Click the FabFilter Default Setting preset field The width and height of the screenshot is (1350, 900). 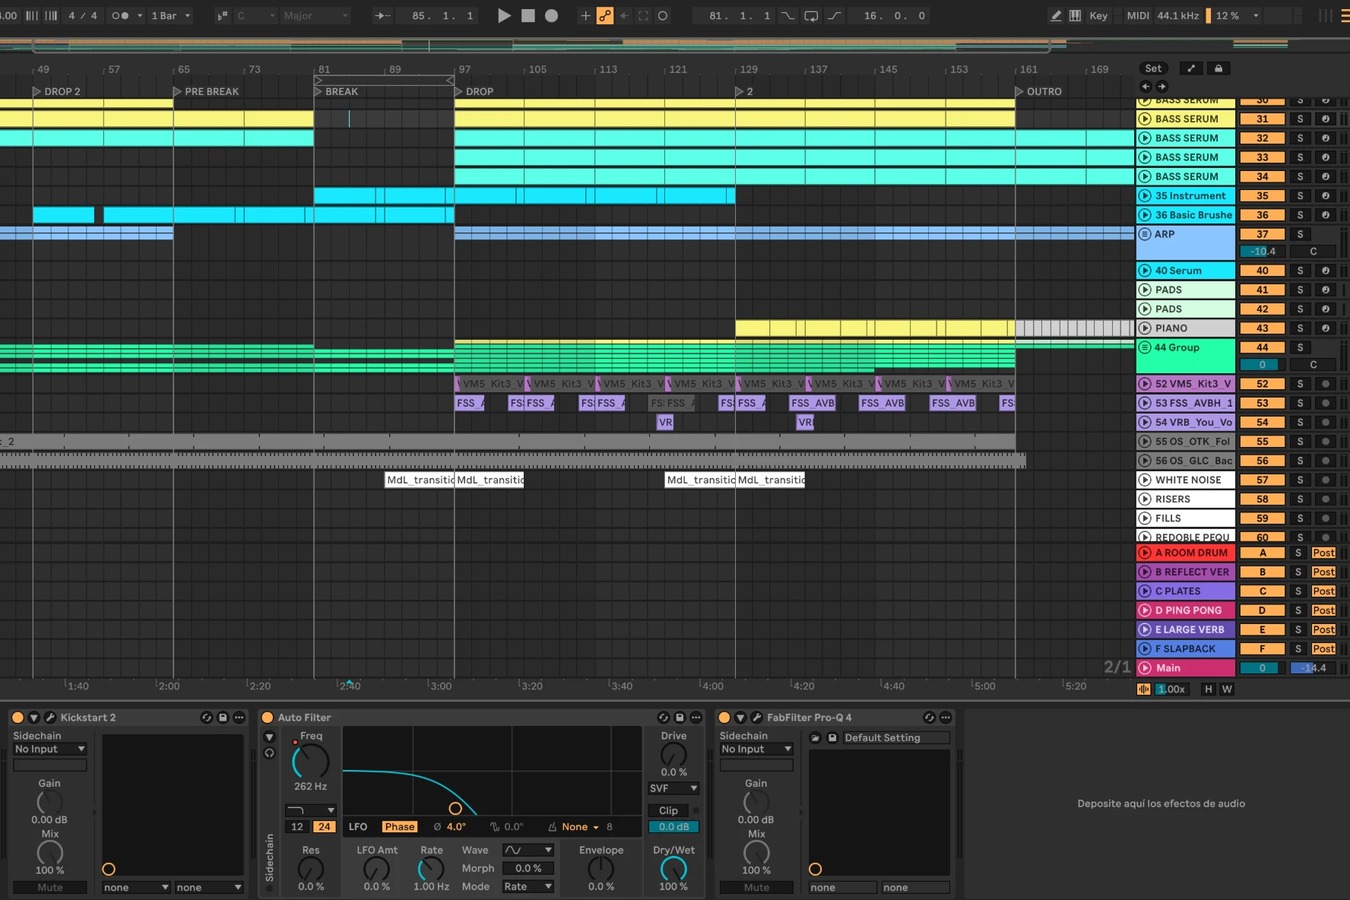(895, 738)
